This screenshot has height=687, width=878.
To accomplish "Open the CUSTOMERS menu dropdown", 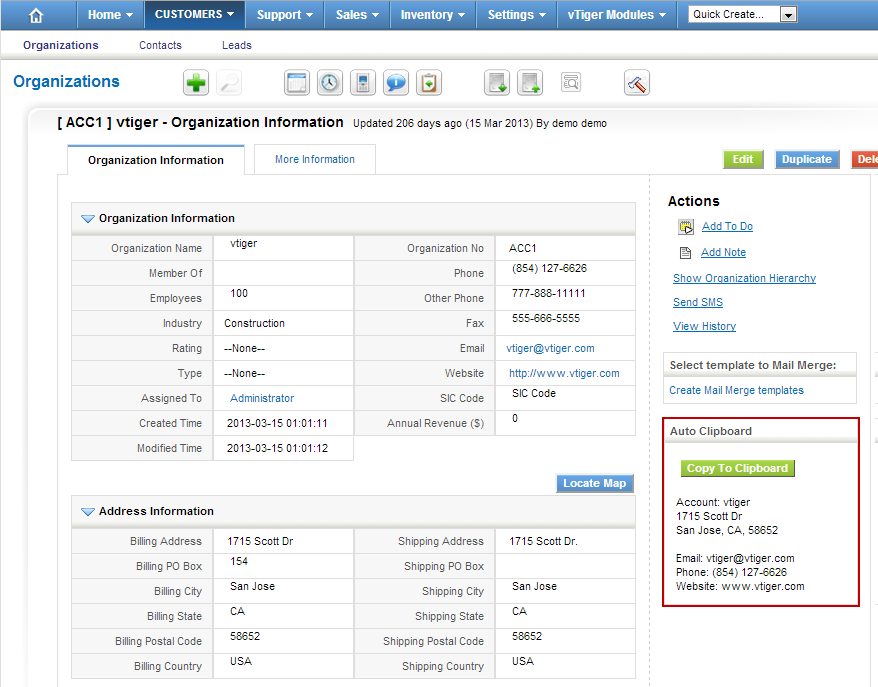I will pyautogui.click(x=194, y=15).
